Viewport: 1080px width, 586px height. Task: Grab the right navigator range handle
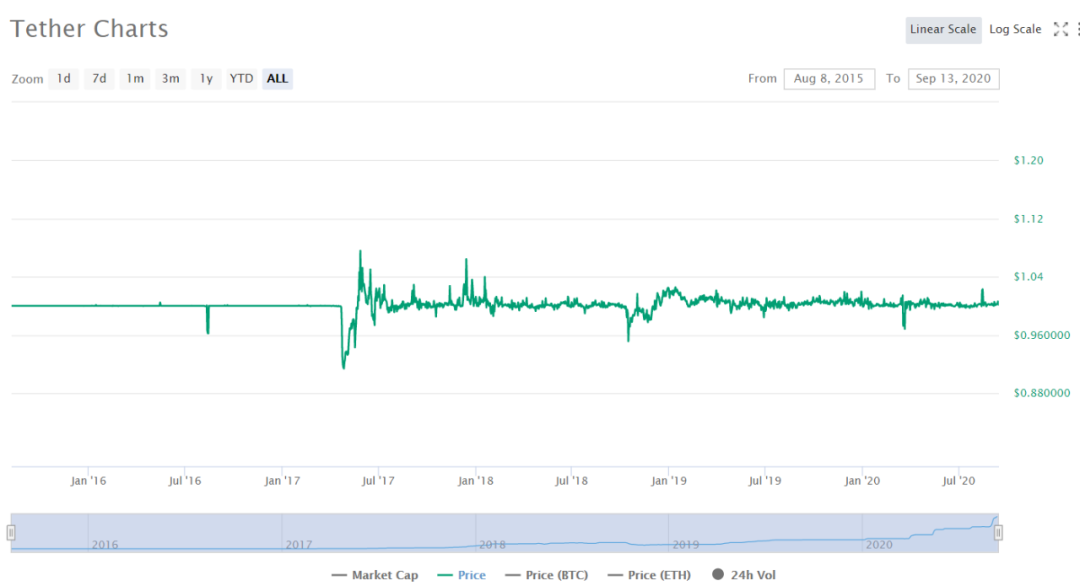[998, 532]
